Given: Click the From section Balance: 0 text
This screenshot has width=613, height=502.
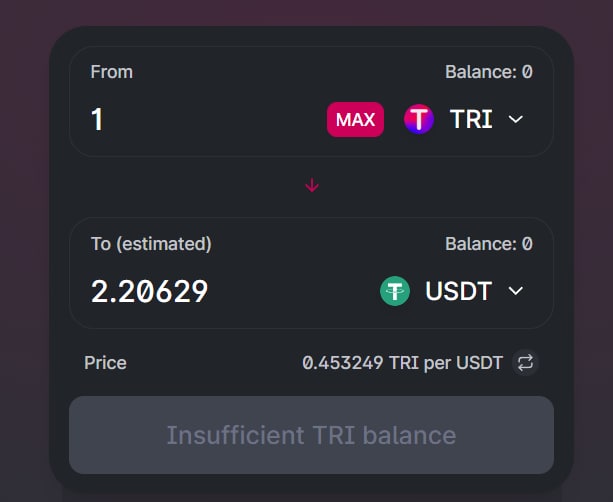Looking at the screenshot, I should click(x=489, y=72).
